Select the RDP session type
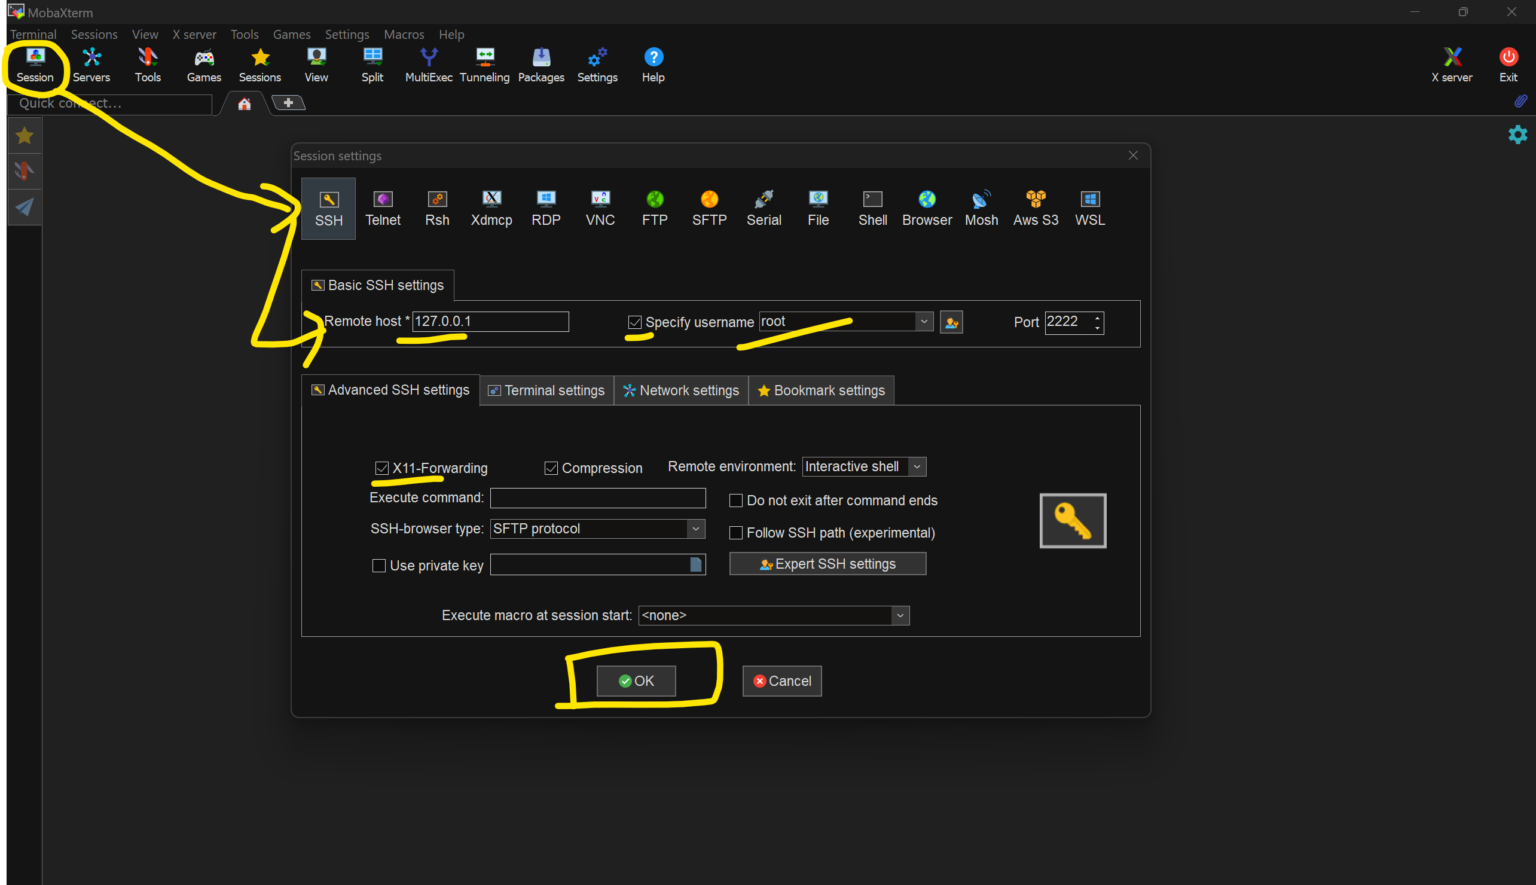 click(546, 208)
